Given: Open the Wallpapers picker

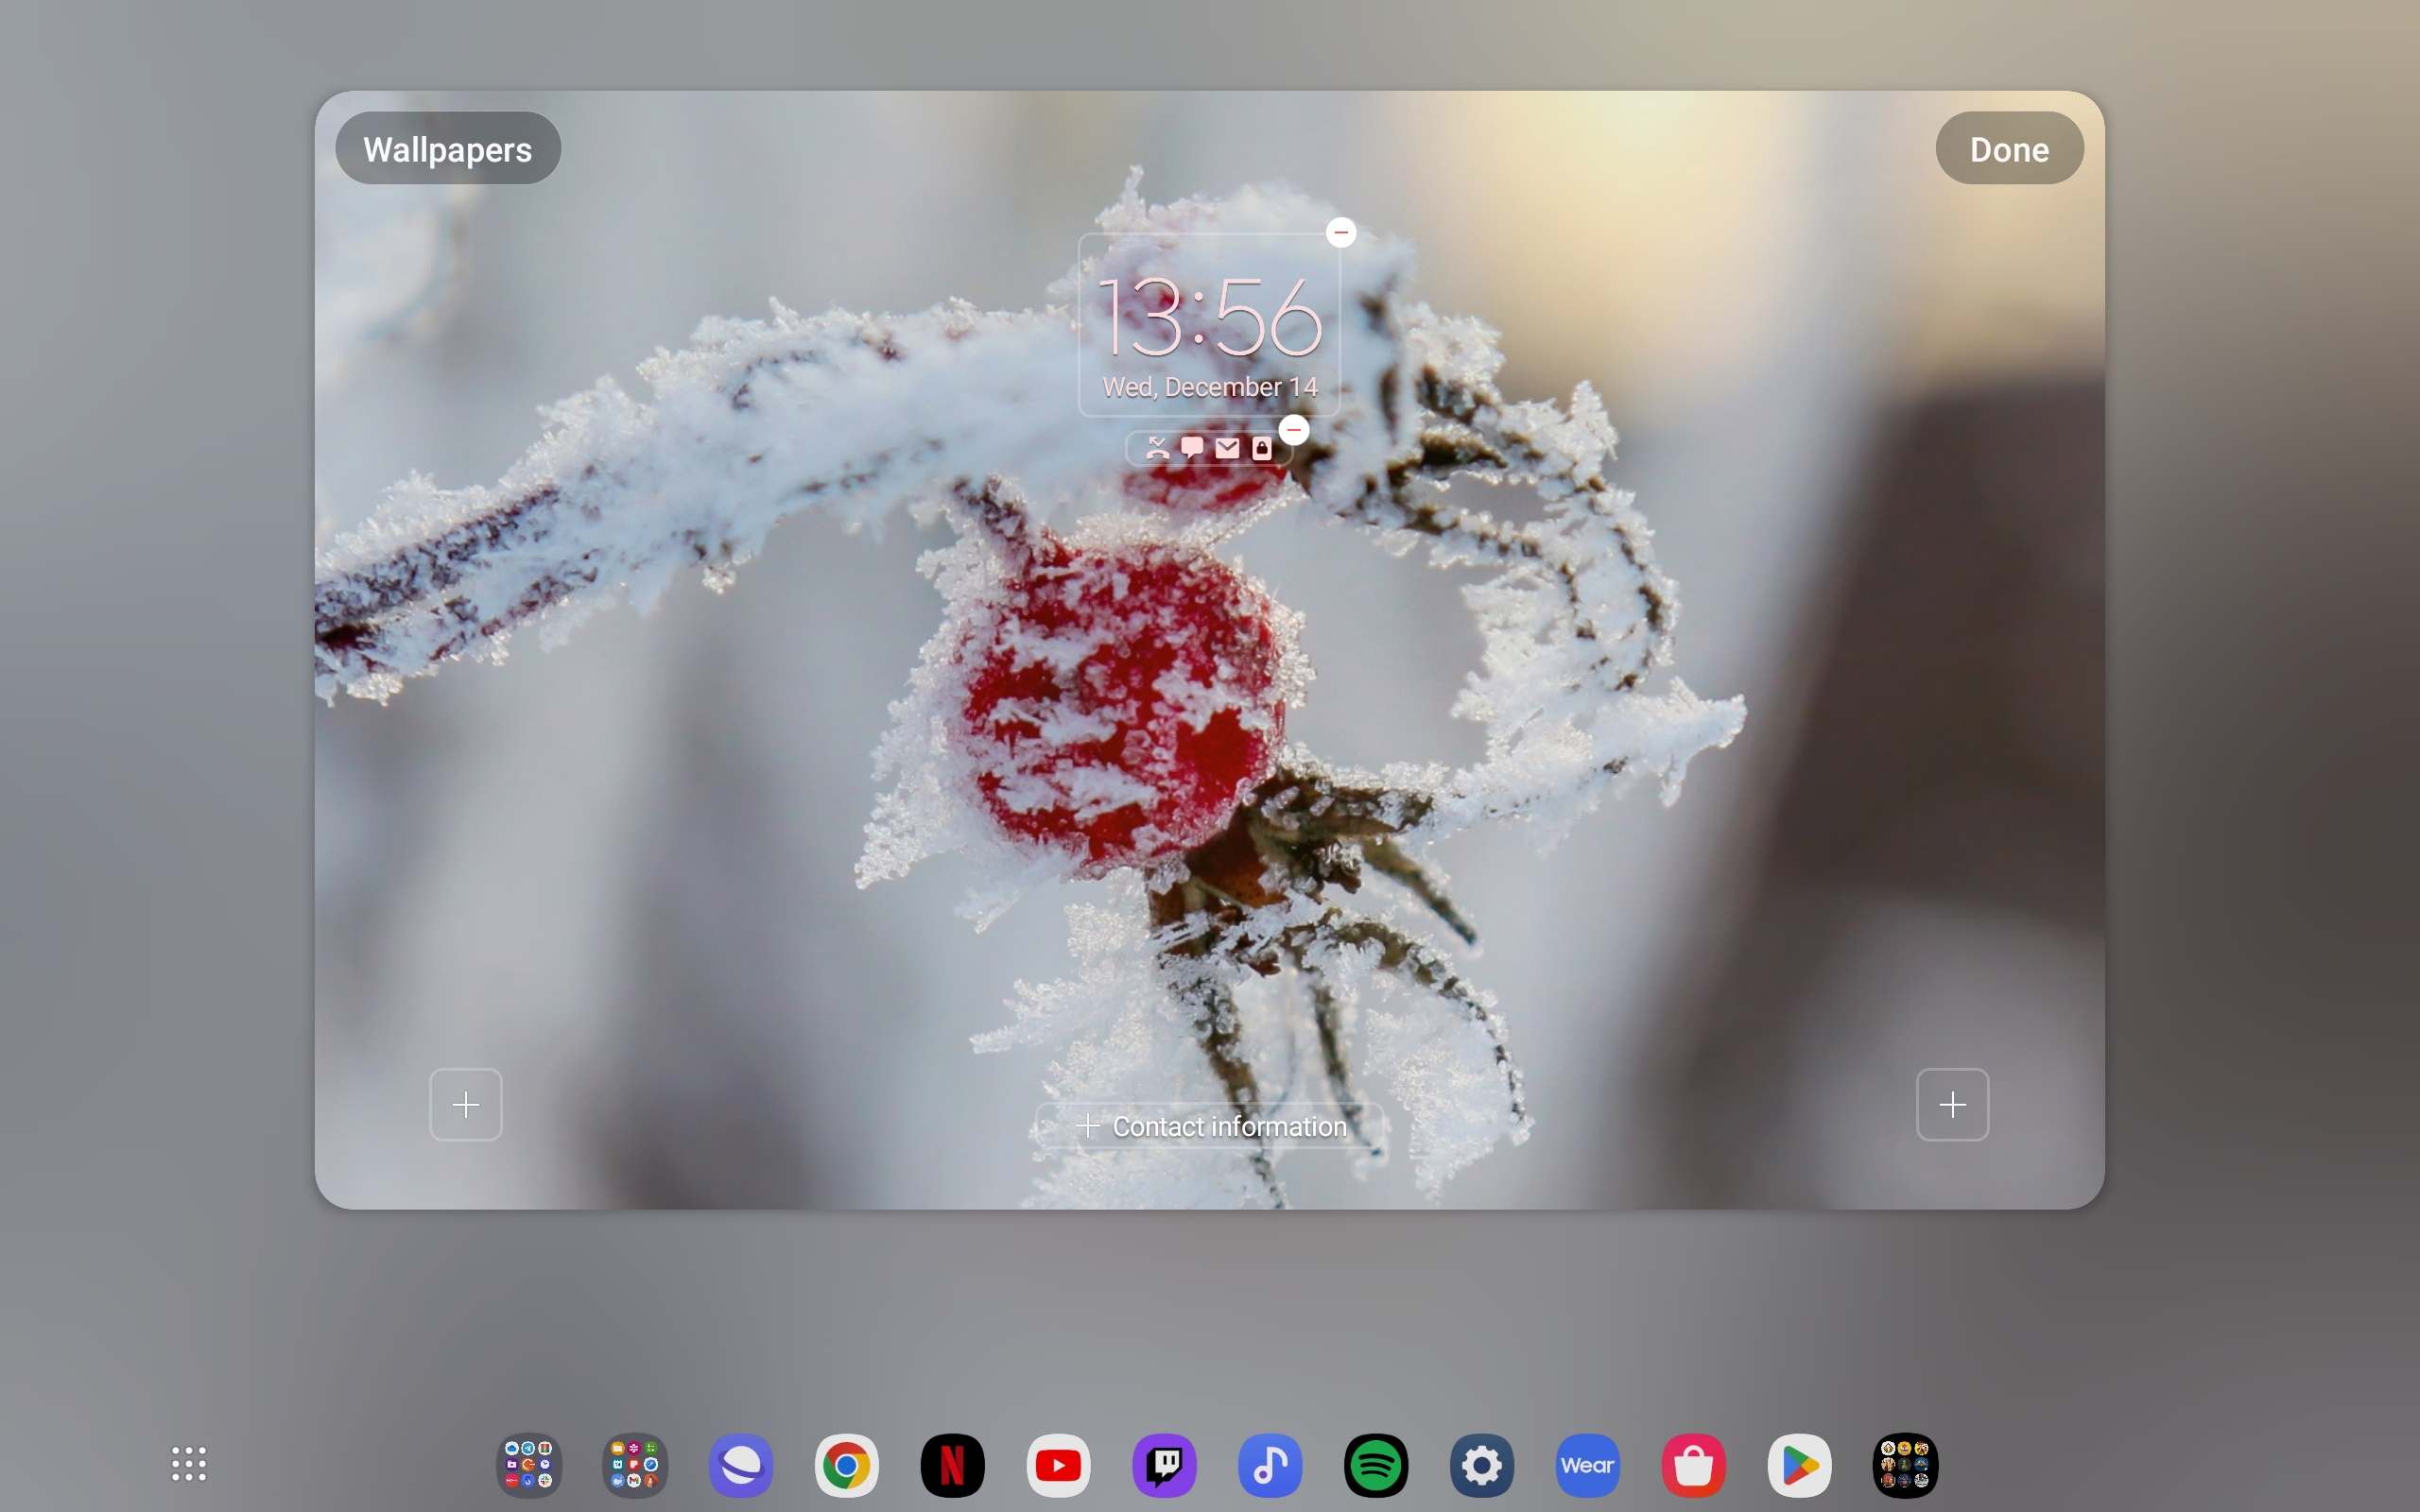Looking at the screenshot, I should click(447, 148).
